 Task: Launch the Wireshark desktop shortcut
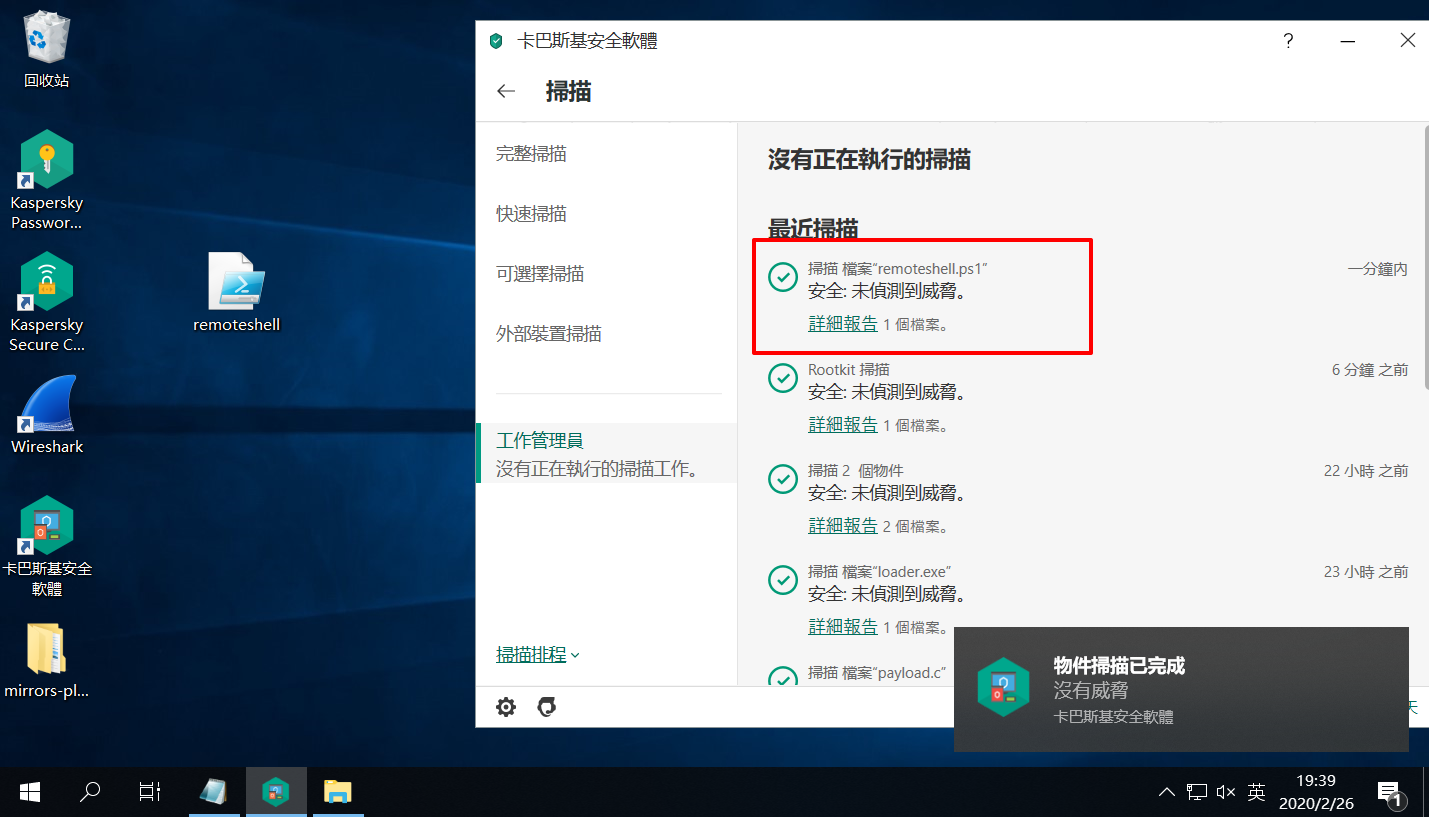click(47, 416)
